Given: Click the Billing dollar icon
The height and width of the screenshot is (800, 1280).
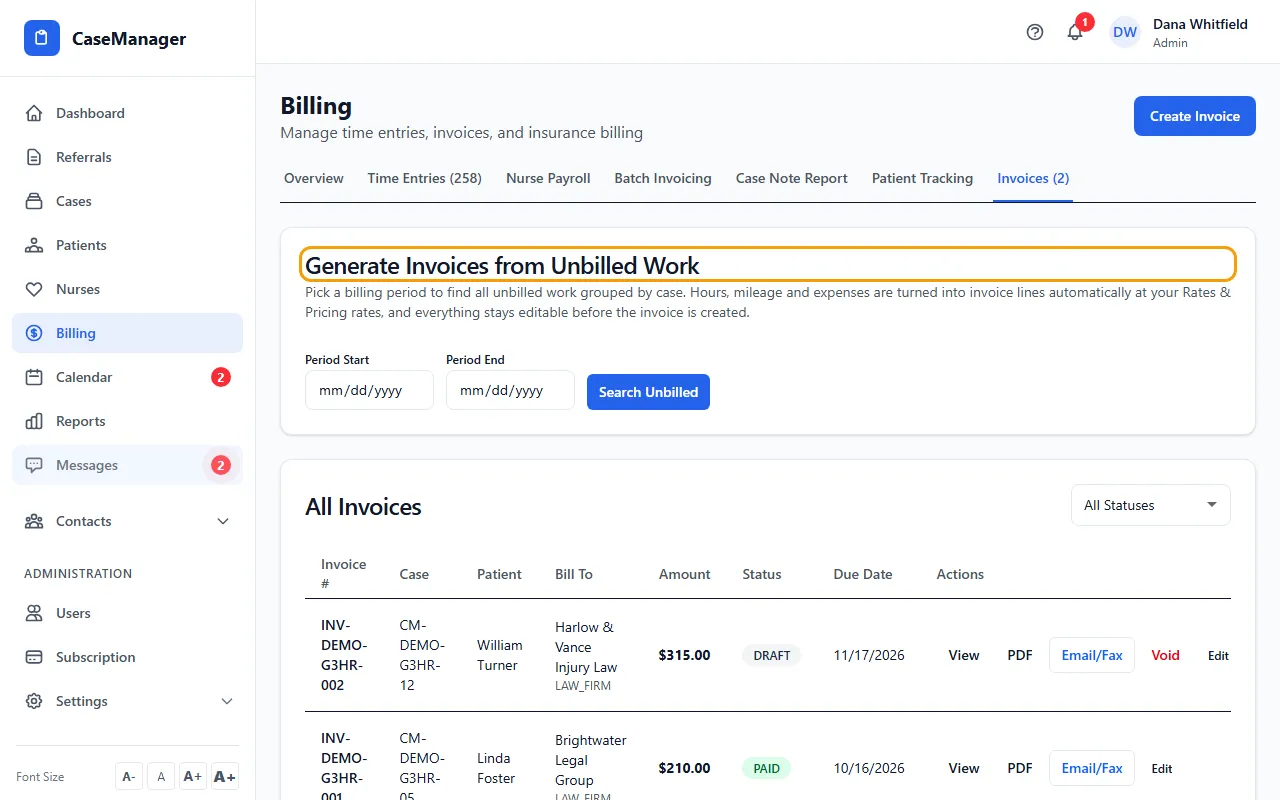Looking at the screenshot, I should 34,333.
